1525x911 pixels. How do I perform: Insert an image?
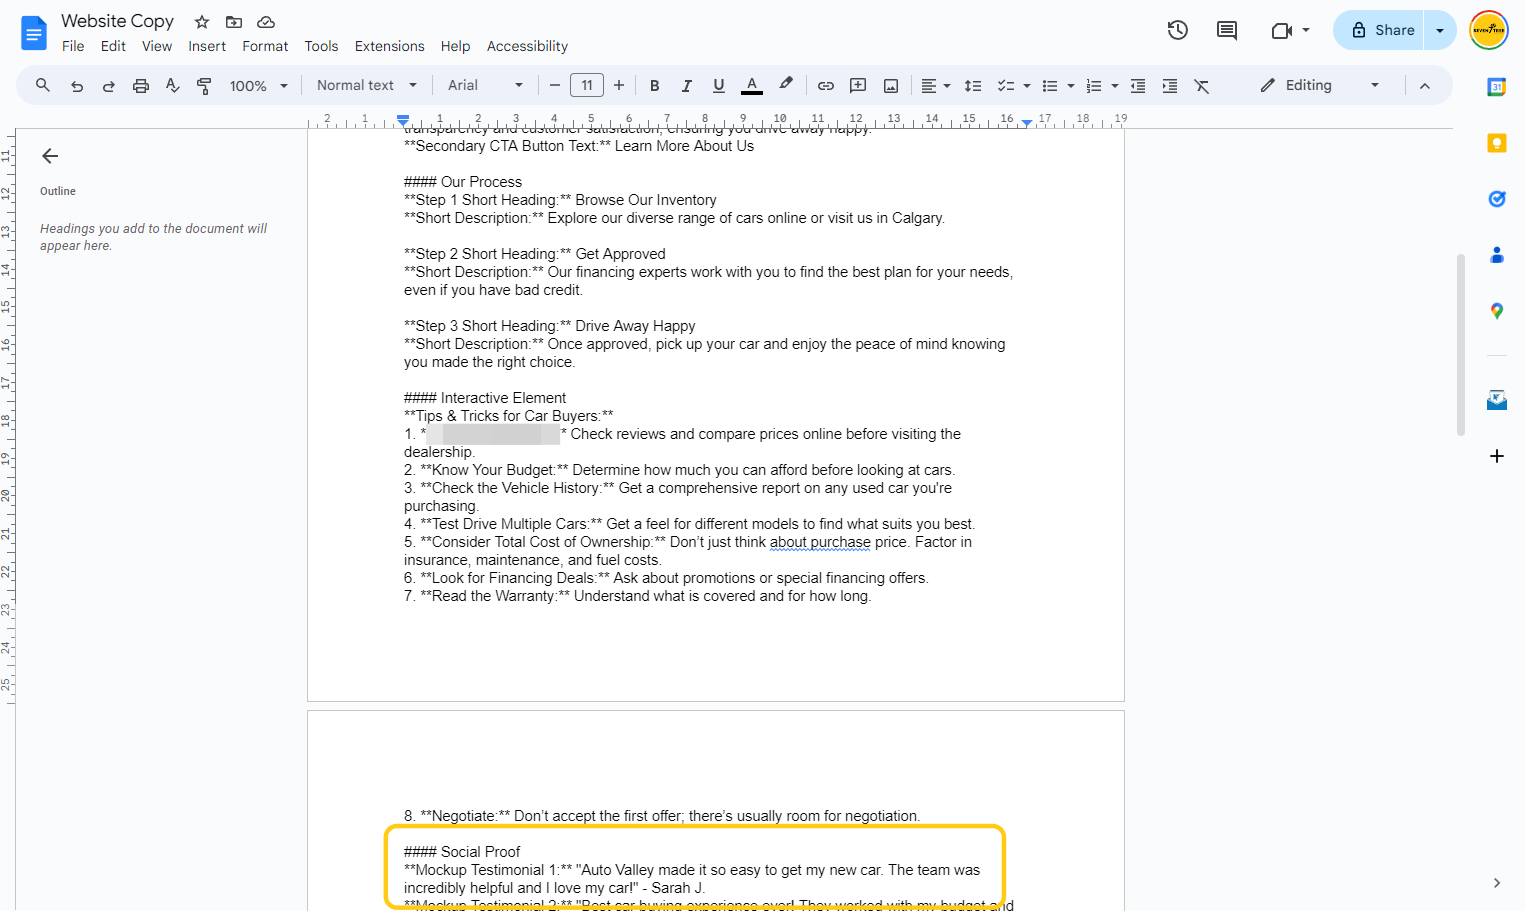click(891, 86)
